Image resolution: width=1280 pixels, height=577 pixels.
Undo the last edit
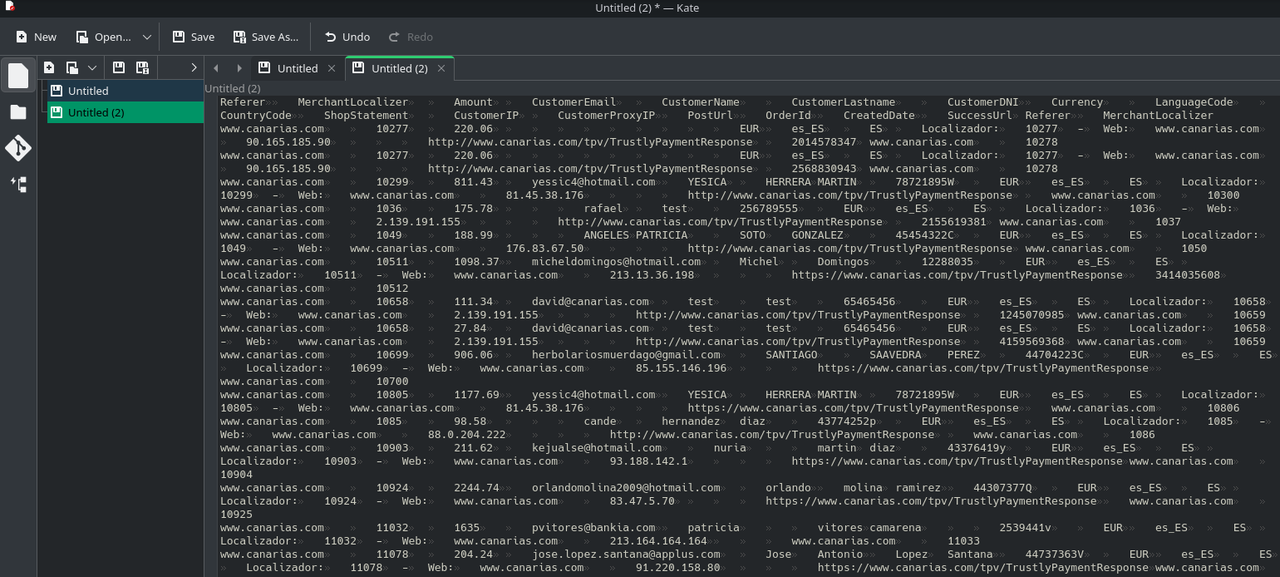pos(346,37)
